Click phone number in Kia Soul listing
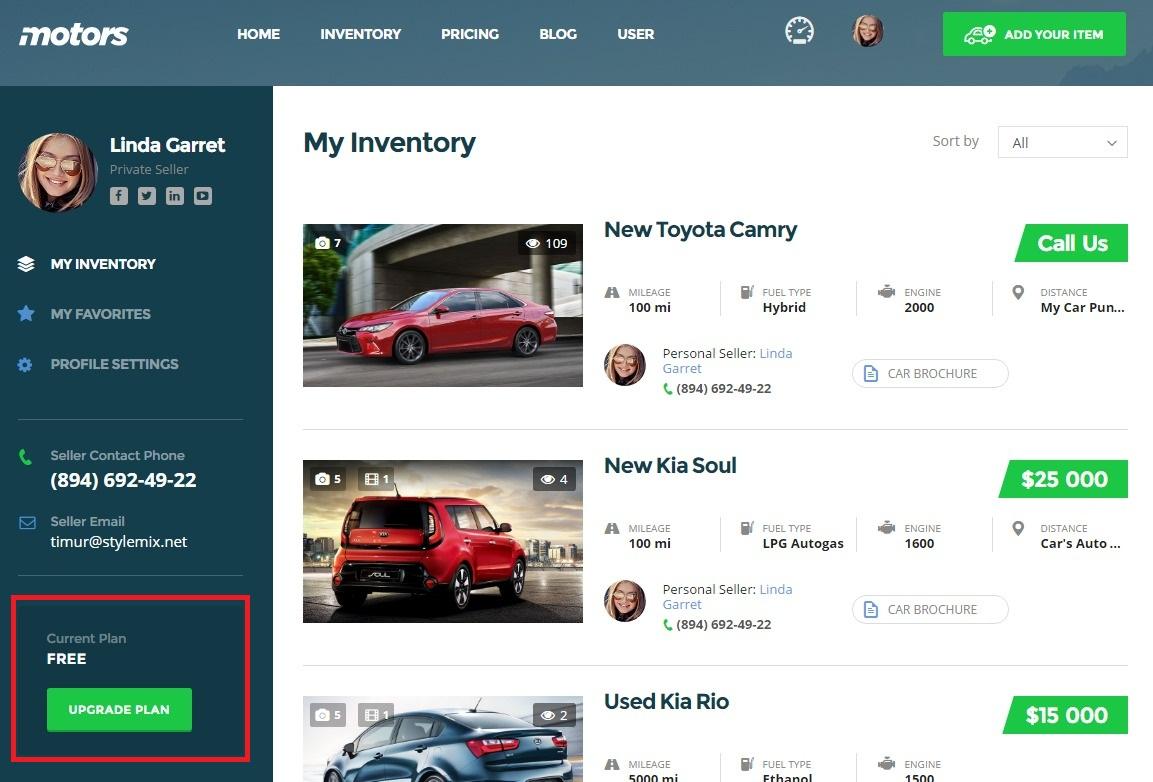This screenshot has width=1153, height=782. (x=724, y=625)
